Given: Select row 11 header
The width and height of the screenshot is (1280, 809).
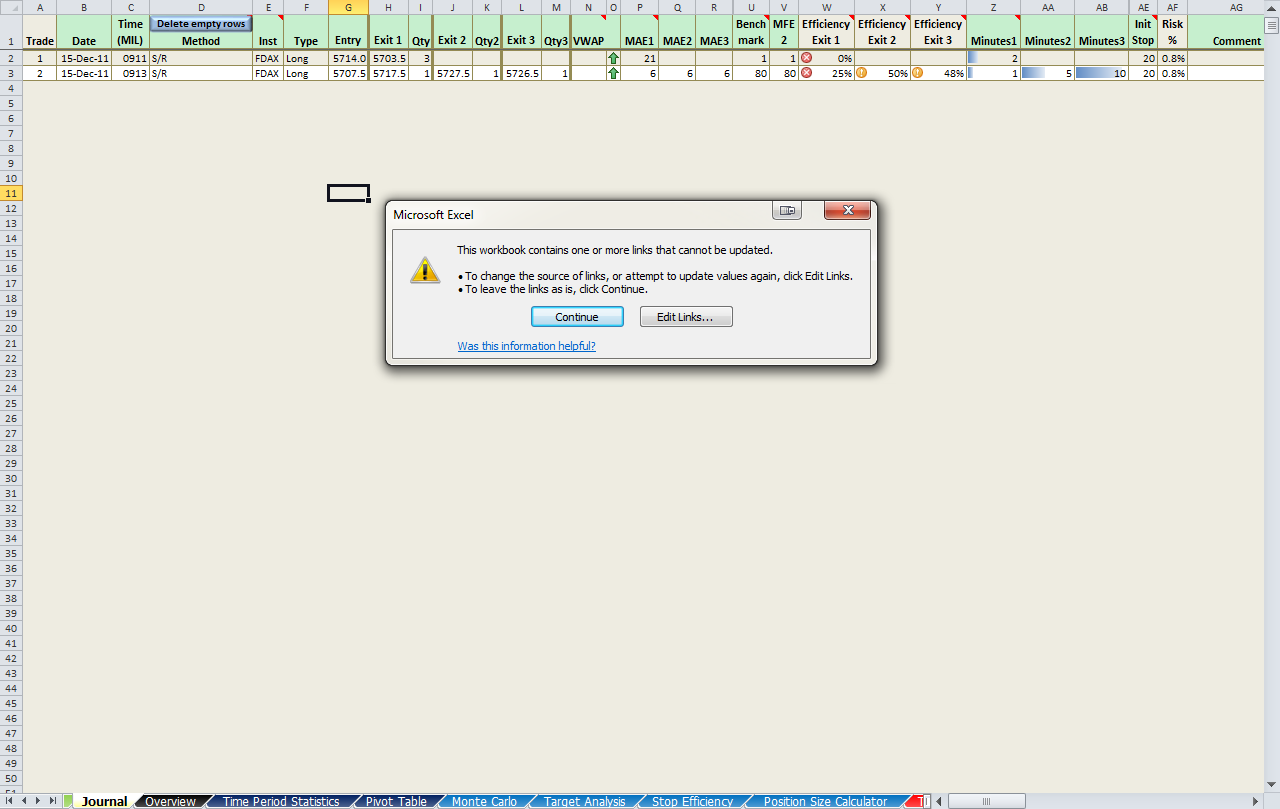Looking at the screenshot, I should coord(11,193).
